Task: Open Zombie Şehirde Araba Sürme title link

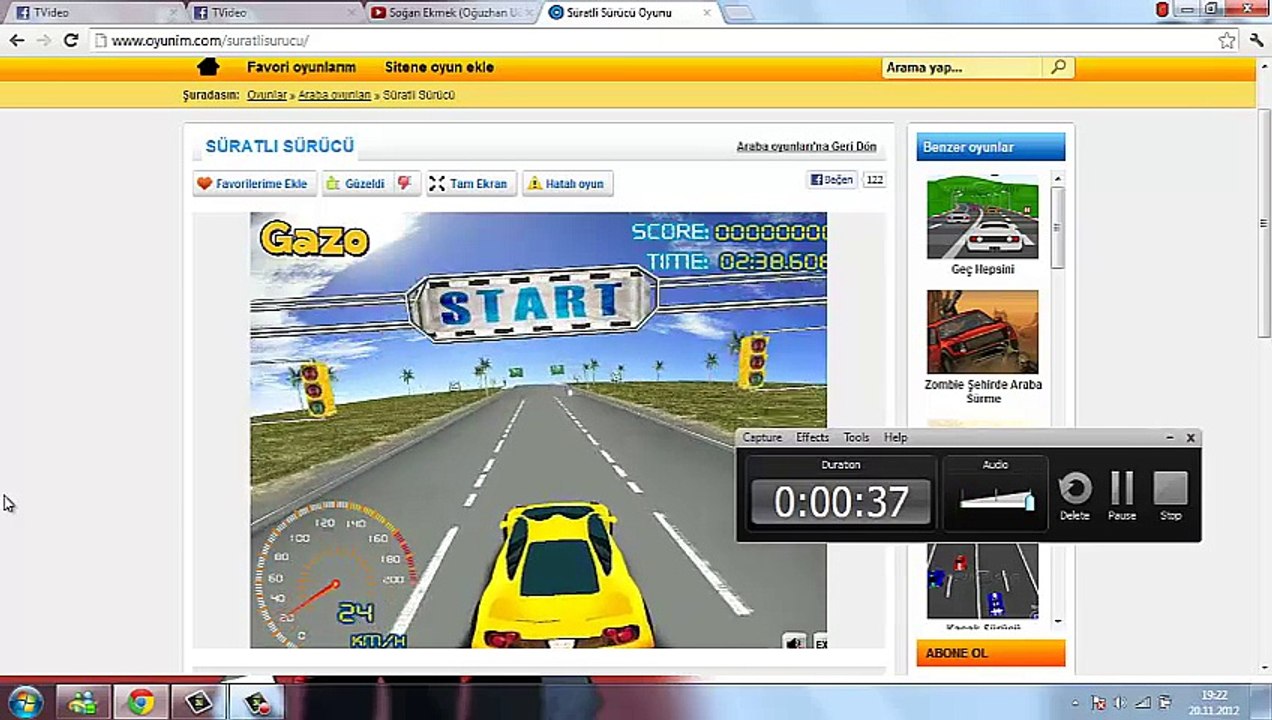Action: [x=983, y=391]
